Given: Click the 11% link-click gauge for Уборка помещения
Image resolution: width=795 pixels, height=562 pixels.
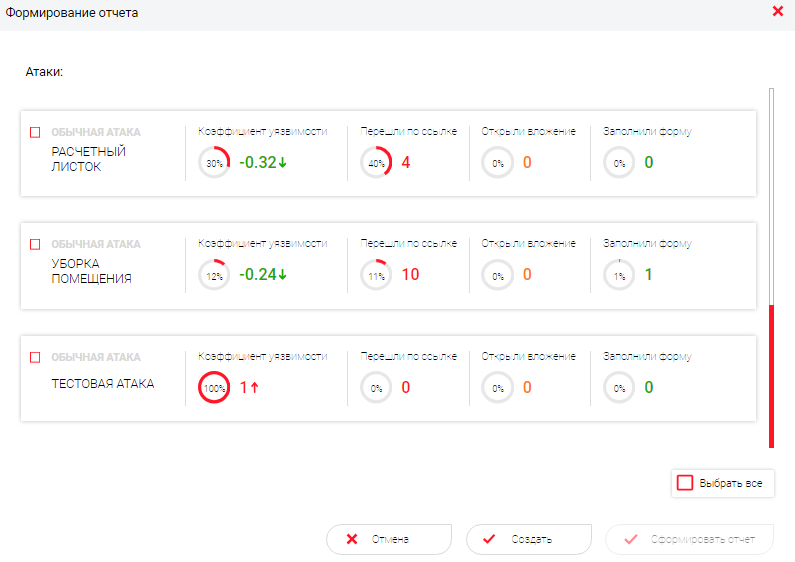Looking at the screenshot, I should (376, 275).
